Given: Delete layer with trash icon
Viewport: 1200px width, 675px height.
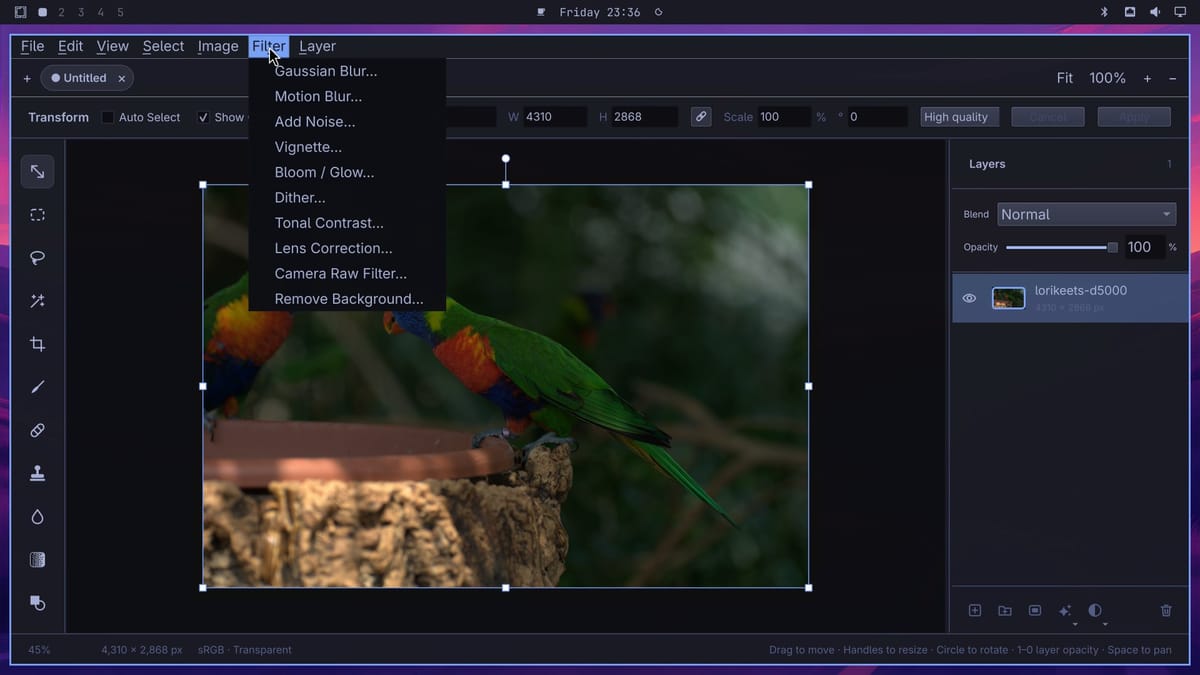Looking at the screenshot, I should point(1166,610).
